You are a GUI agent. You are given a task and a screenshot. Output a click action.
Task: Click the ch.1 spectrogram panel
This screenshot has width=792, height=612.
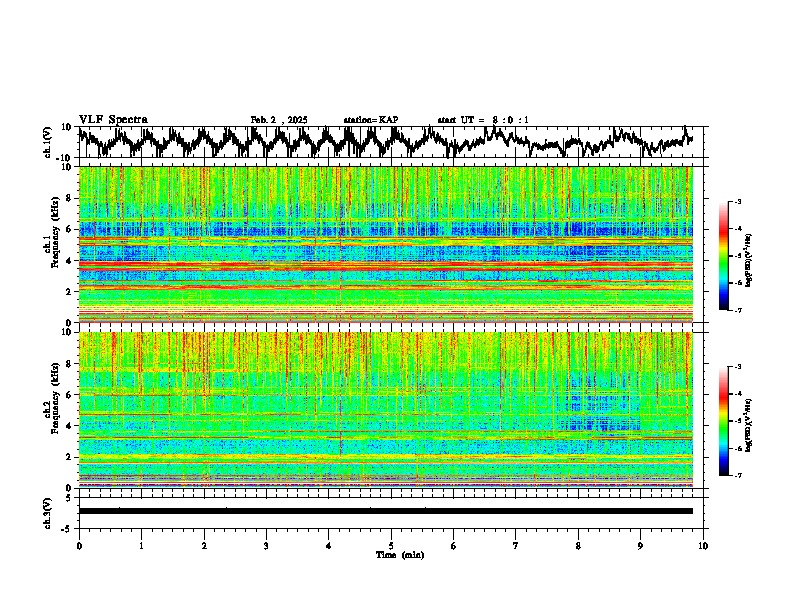tap(386, 244)
